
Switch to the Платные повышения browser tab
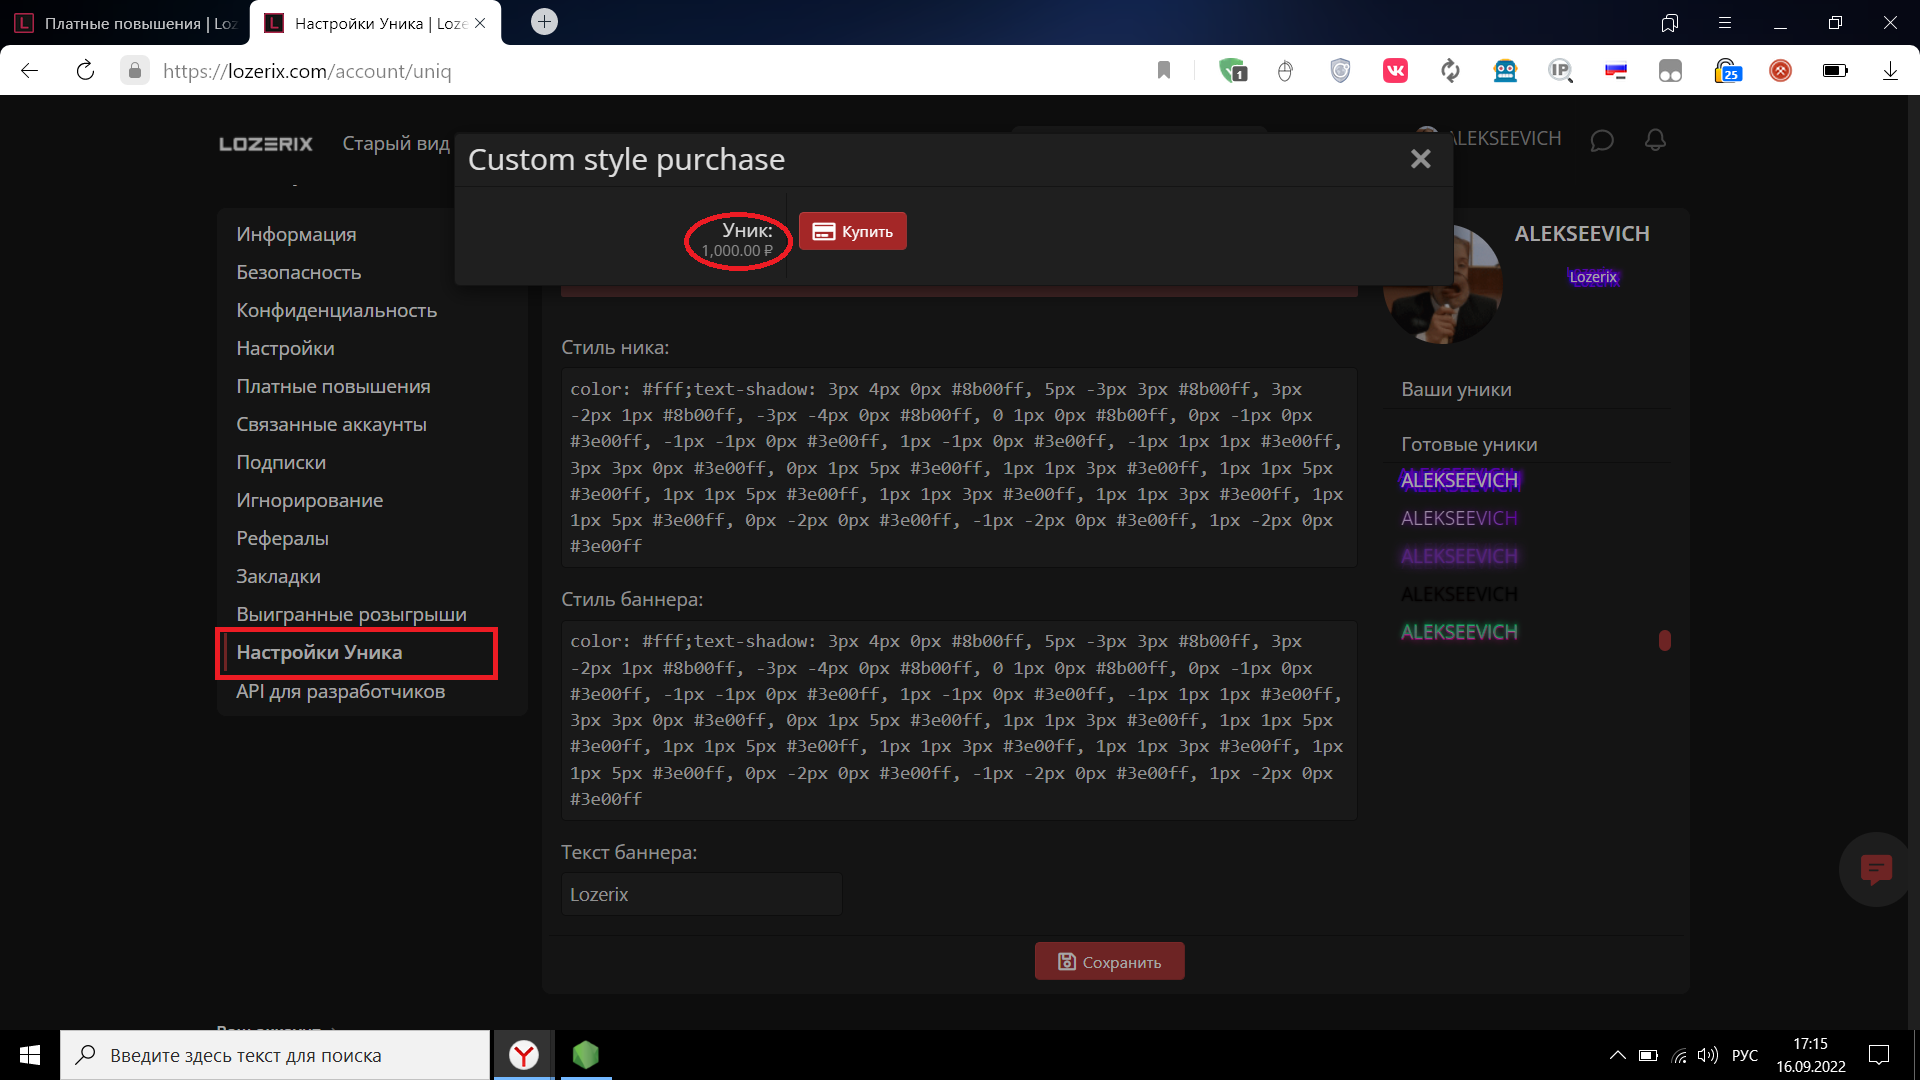coord(125,23)
